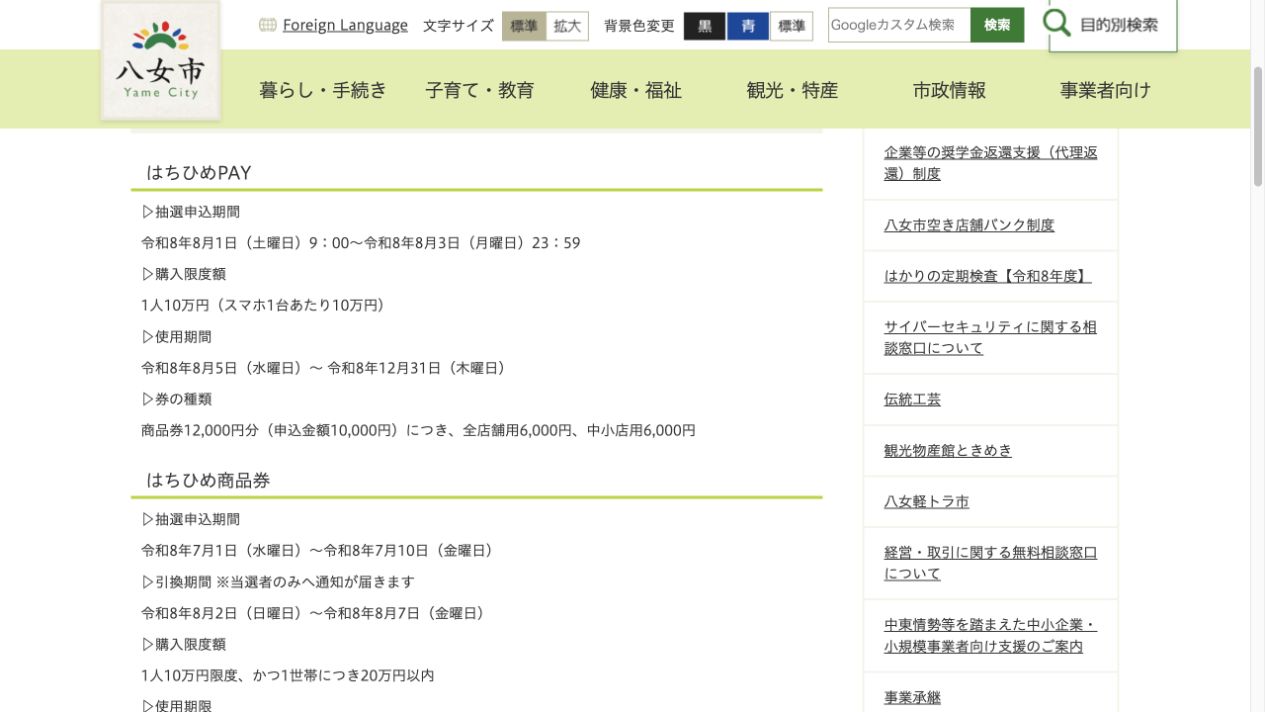Click the ▷券の種類 label
Image resolution: width=1265 pixels, height=712 pixels.
point(176,399)
